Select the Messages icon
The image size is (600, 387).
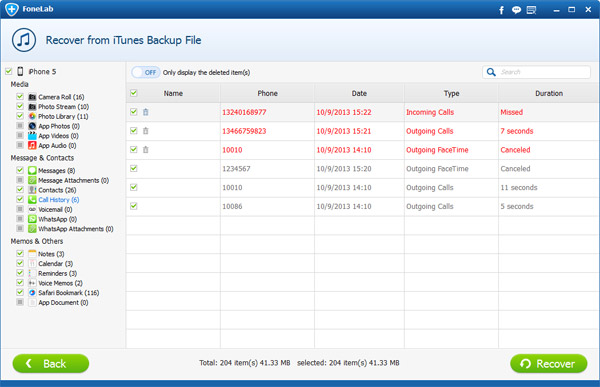[32, 170]
